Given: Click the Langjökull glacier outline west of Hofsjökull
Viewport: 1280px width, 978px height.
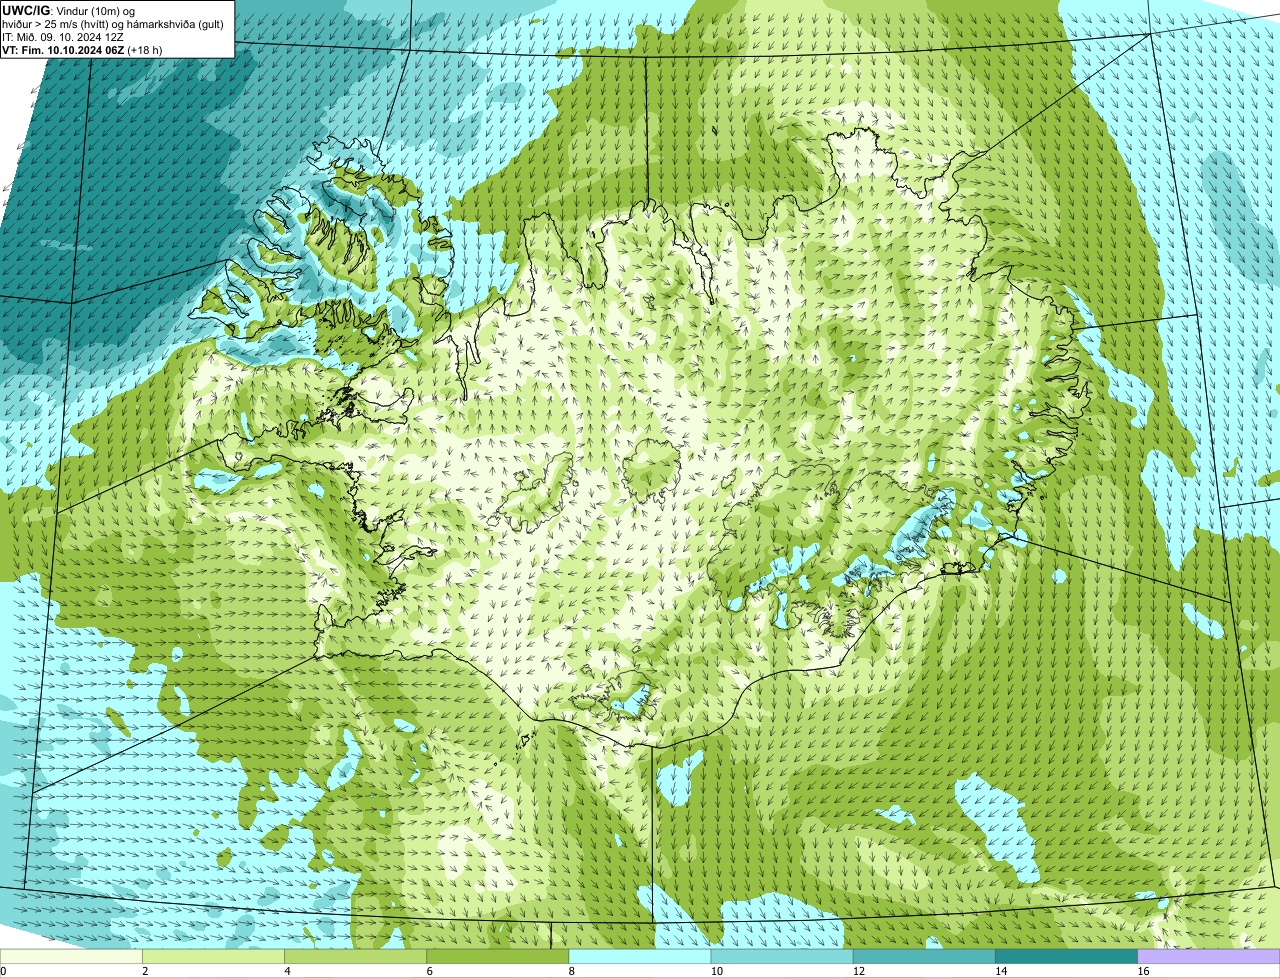Looking at the screenshot, I should coord(533,492).
